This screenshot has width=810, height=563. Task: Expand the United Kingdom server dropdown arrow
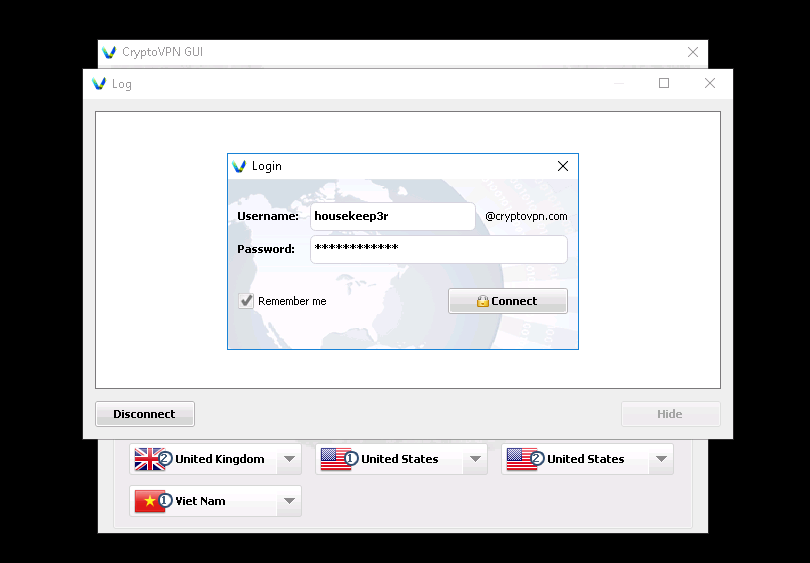pyautogui.click(x=288, y=459)
